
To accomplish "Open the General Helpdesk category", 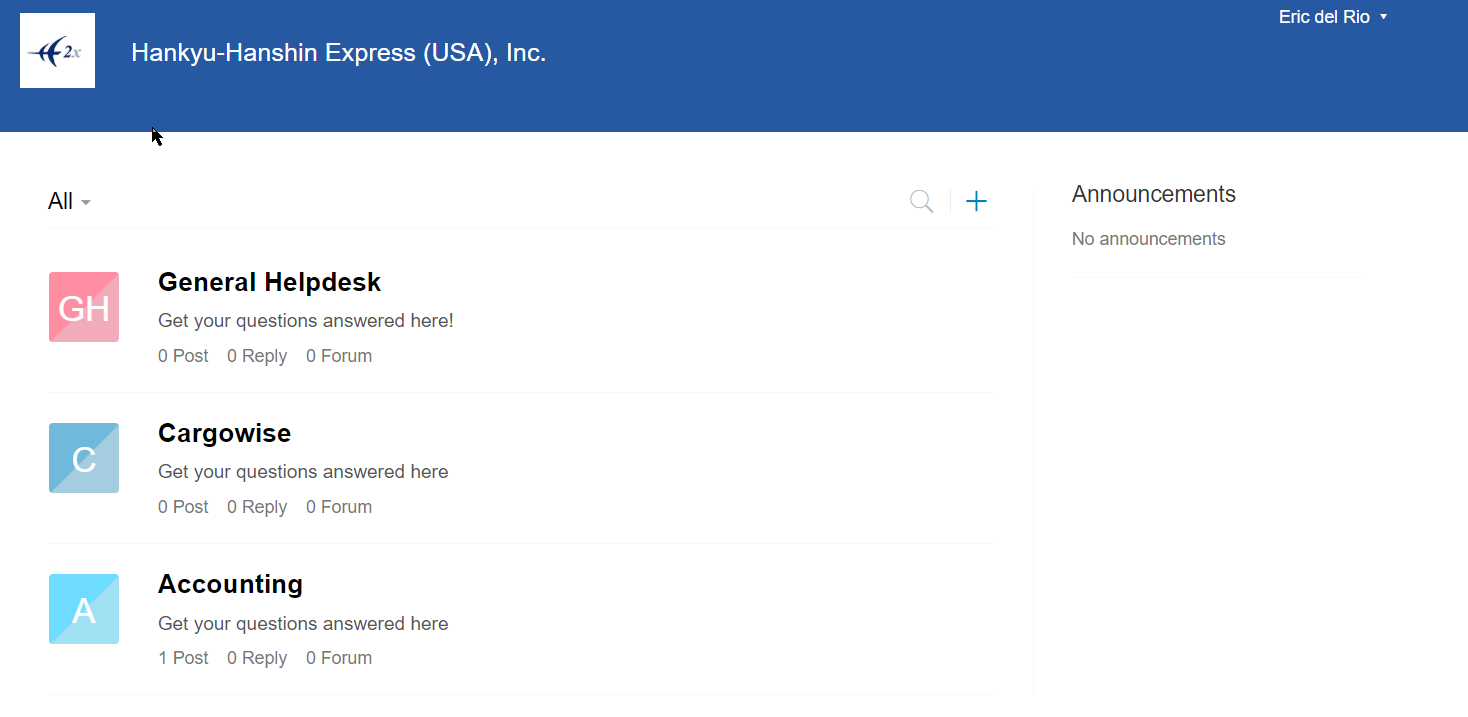I will pyautogui.click(x=269, y=283).
